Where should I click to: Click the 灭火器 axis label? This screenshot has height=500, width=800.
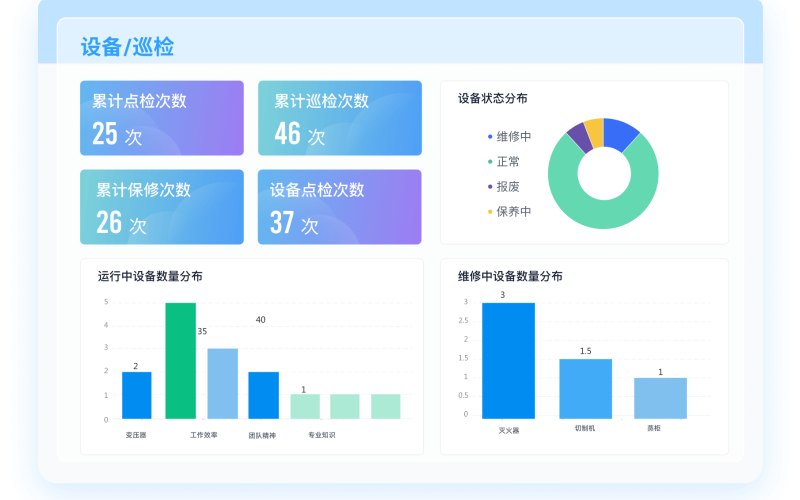pos(509,431)
